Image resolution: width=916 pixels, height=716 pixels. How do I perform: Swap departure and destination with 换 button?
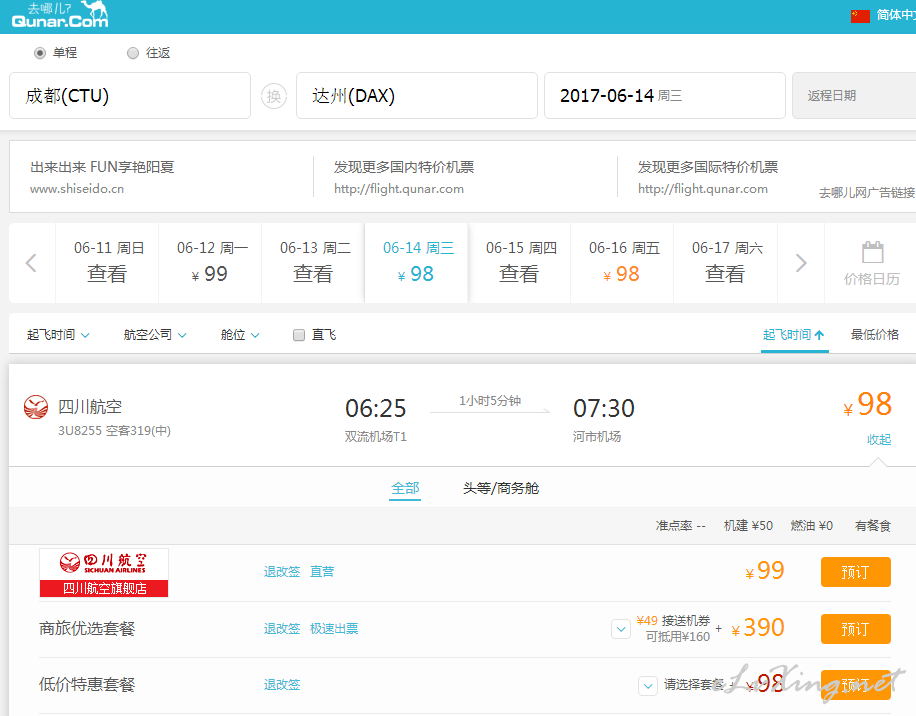click(x=273, y=96)
